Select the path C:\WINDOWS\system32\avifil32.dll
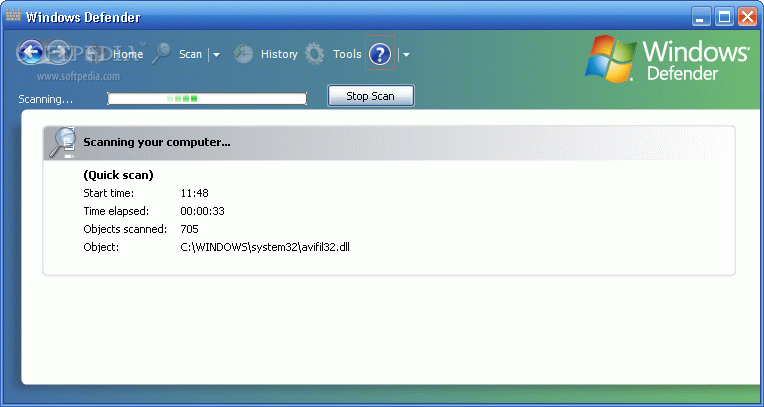This screenshot has width=764, height=407. pos(265,247)
